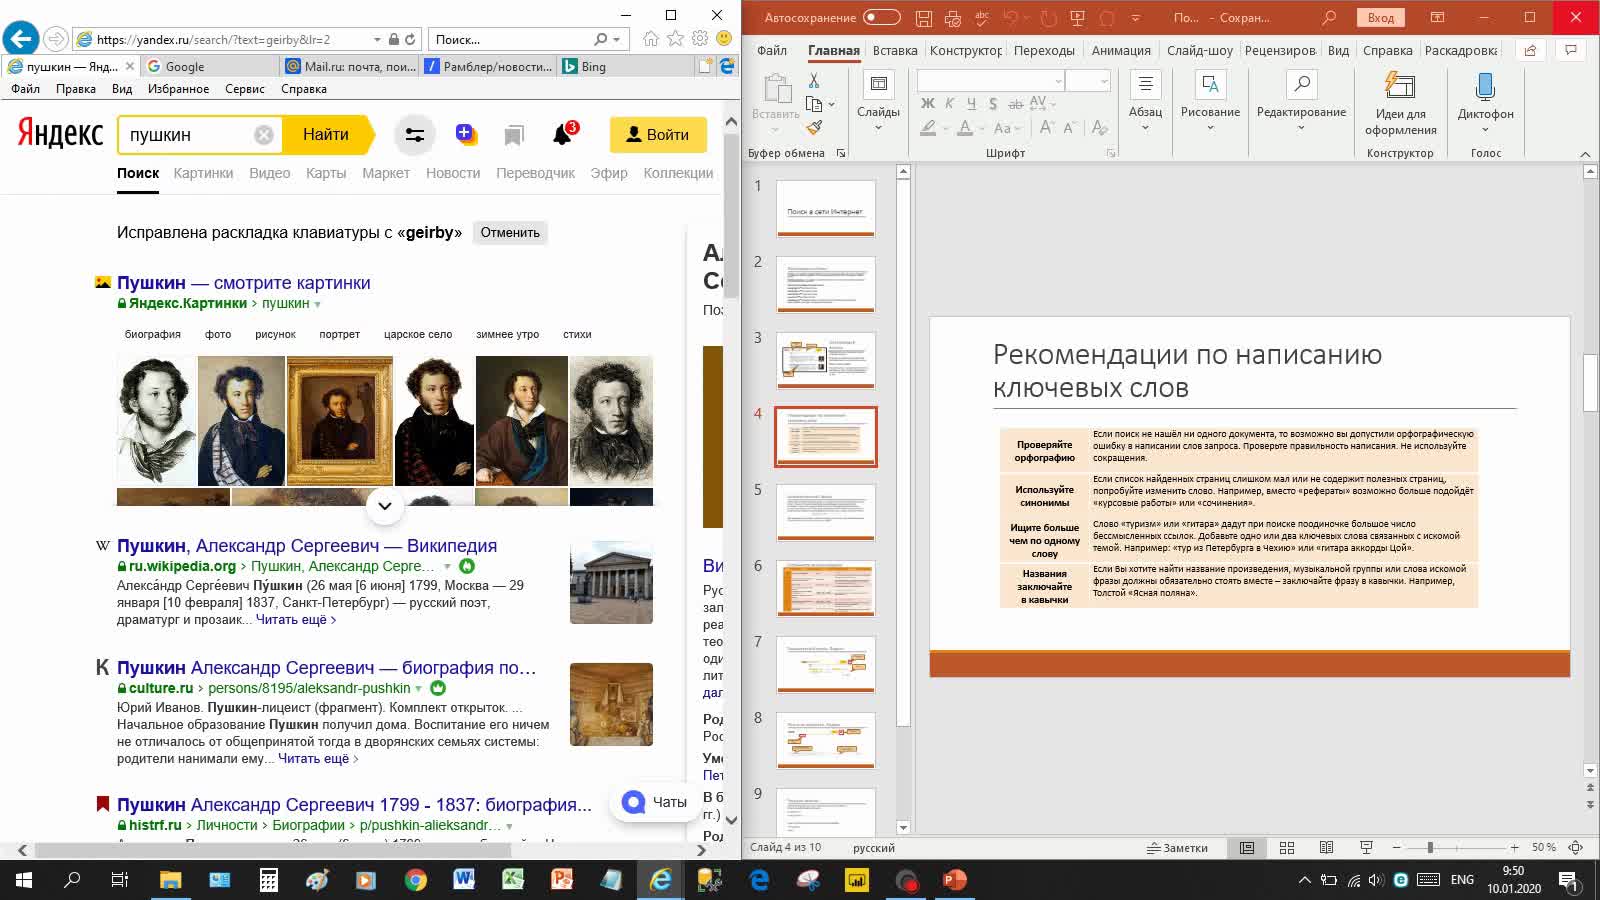Save presentation with the floppy disk icon
The width and height of the screenshot is (1600, 900).
click(924, 18)
